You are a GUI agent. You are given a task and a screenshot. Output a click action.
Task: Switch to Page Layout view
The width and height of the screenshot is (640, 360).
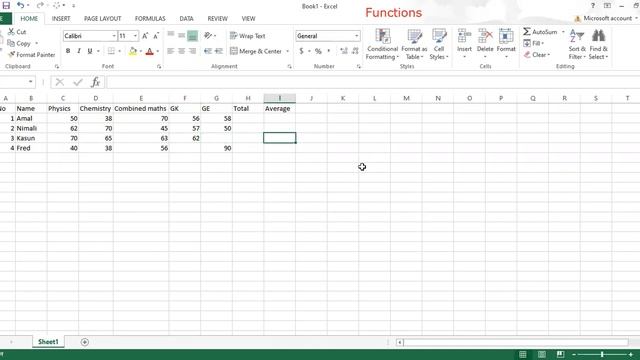tap(542, 354)
